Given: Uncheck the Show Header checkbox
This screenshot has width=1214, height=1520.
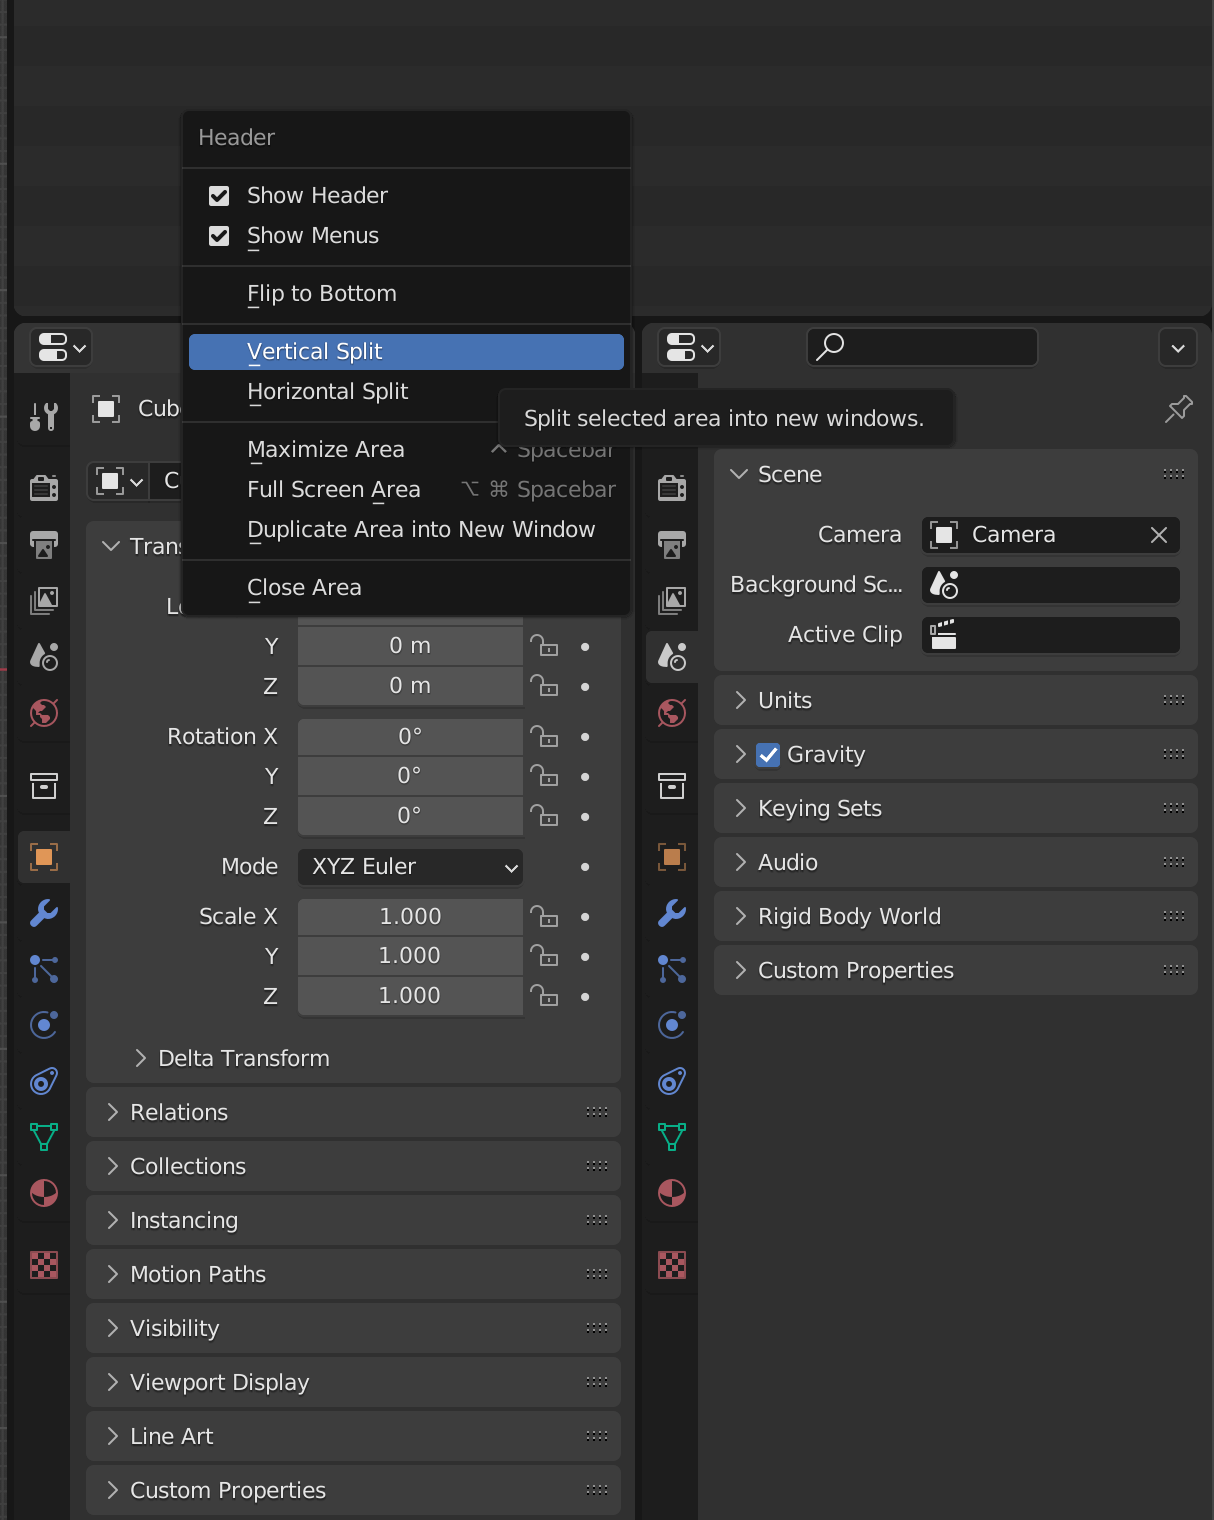Looking at the screenshot, I should (219, 196).
